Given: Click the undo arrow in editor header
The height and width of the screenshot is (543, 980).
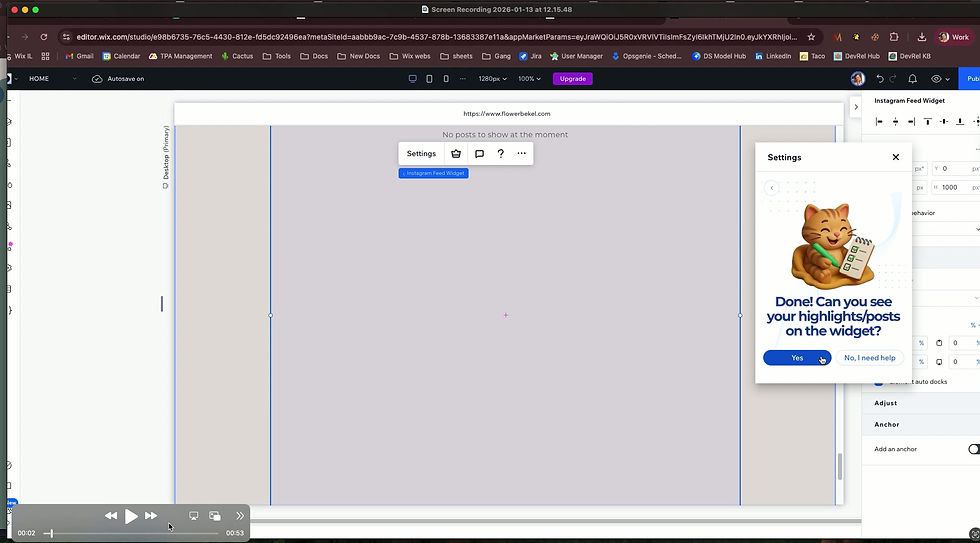Looking at the screenshot, I should [x=879, y=79].
